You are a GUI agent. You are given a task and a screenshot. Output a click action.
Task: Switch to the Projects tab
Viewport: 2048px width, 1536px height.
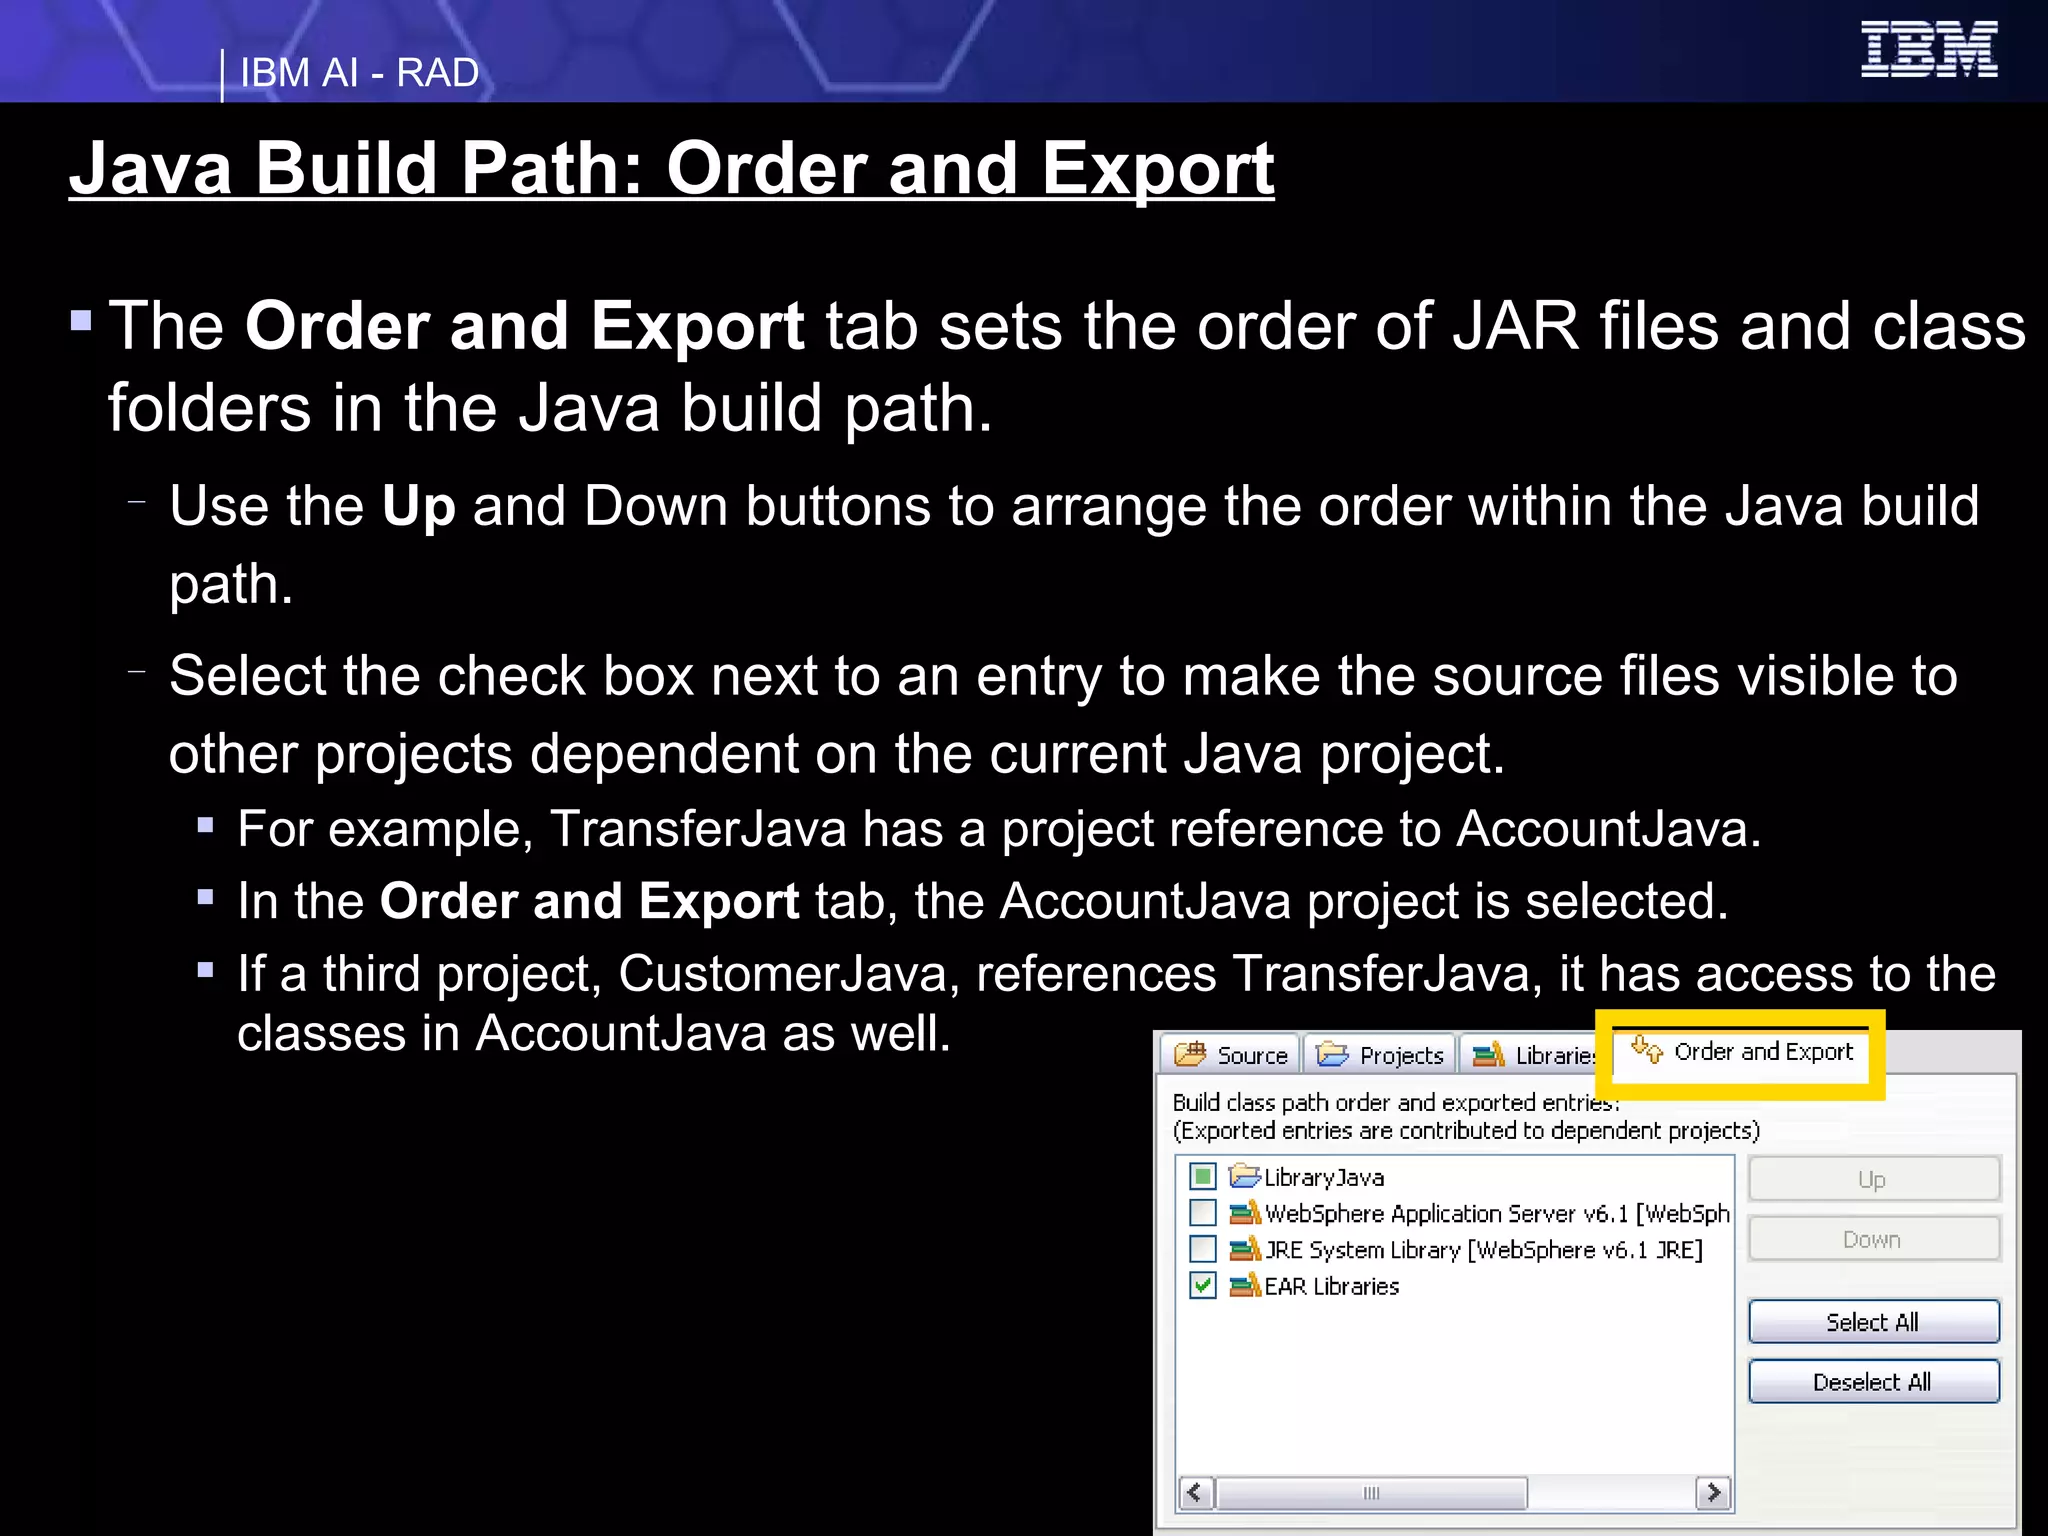(x=1380, y=1055)
